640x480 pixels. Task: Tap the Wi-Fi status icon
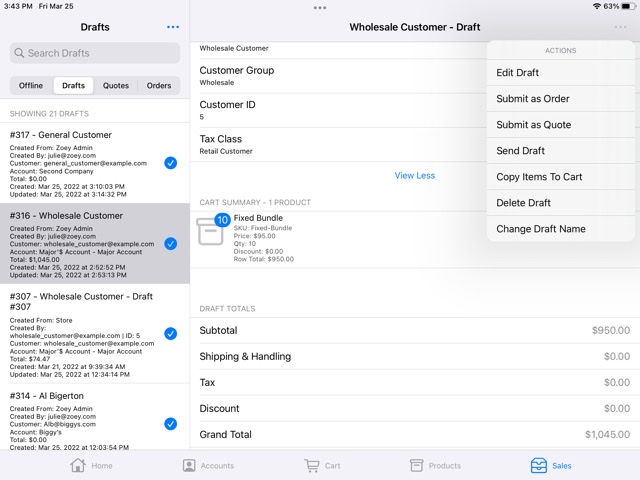point(597,6)
